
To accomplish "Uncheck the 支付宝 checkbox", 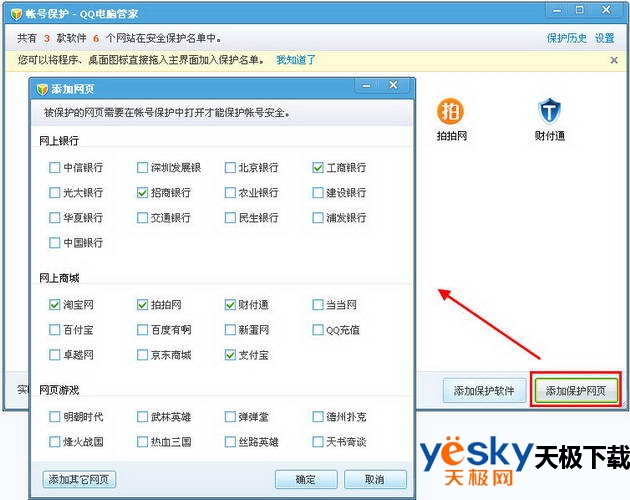I will pos(230,355).
